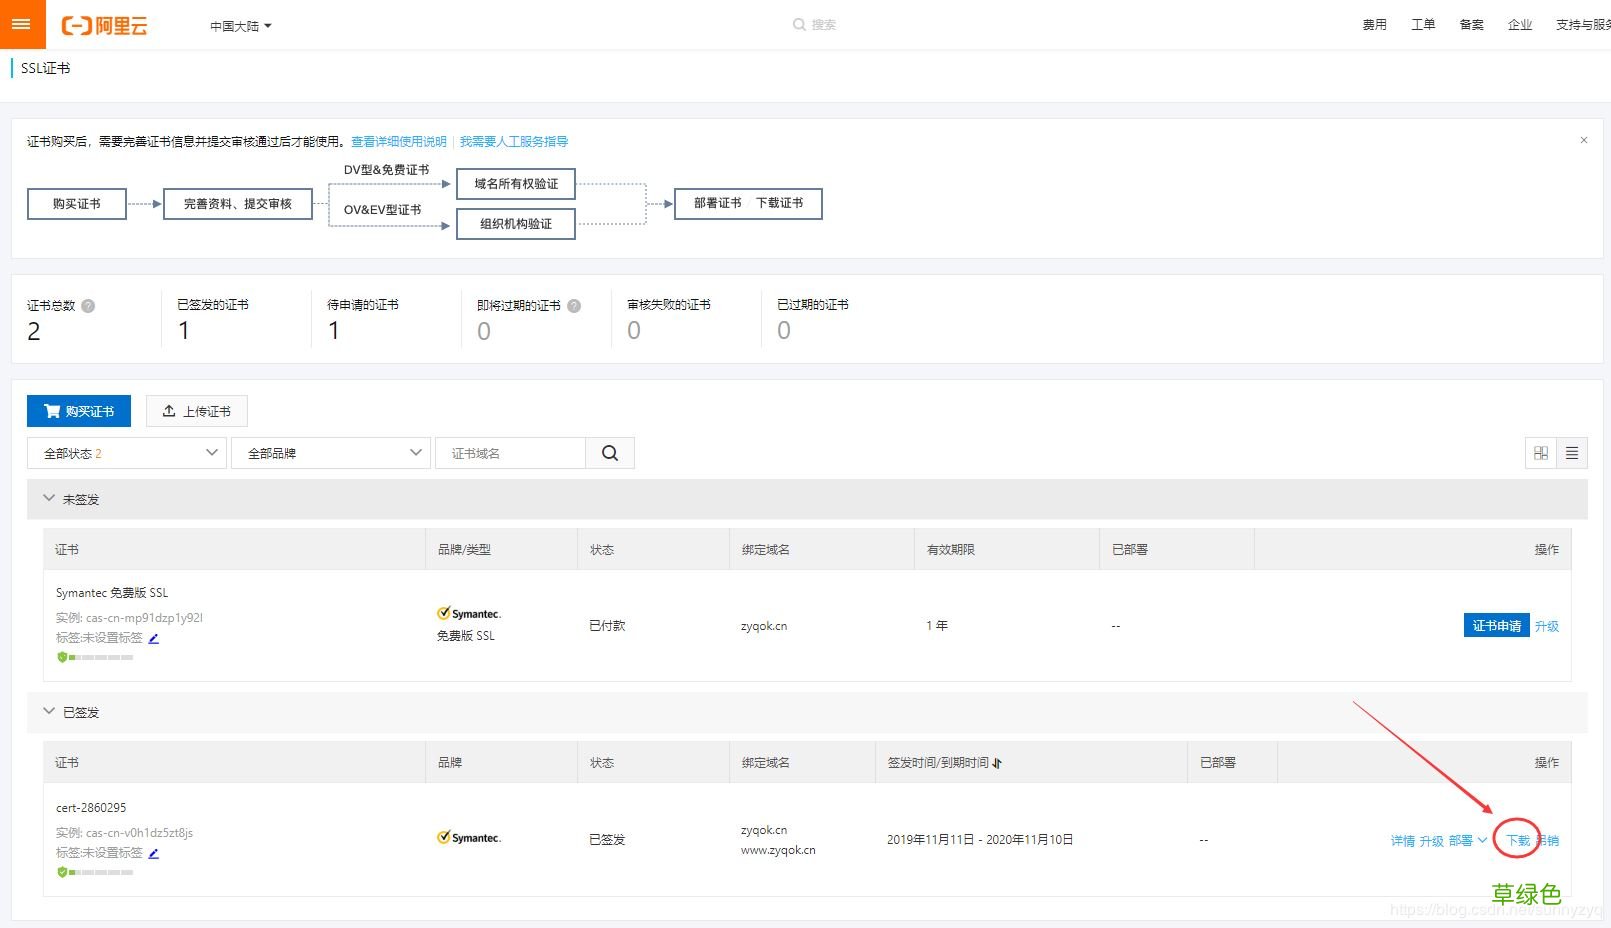This screenshot has height=928, width=1611.
Task: Focus the top 搜索 search box
Action: 814,25
